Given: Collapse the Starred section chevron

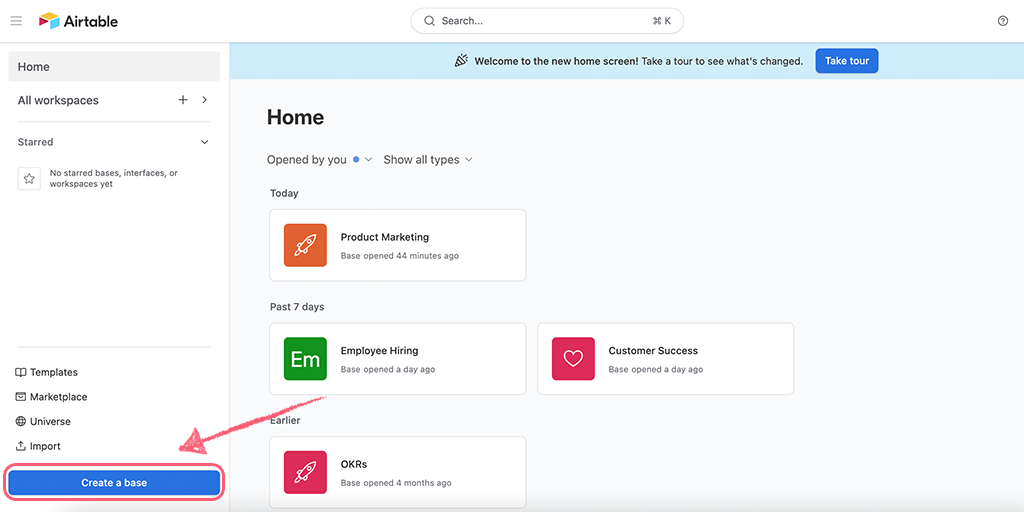Looking at the screenshot, I should (204, 142).
